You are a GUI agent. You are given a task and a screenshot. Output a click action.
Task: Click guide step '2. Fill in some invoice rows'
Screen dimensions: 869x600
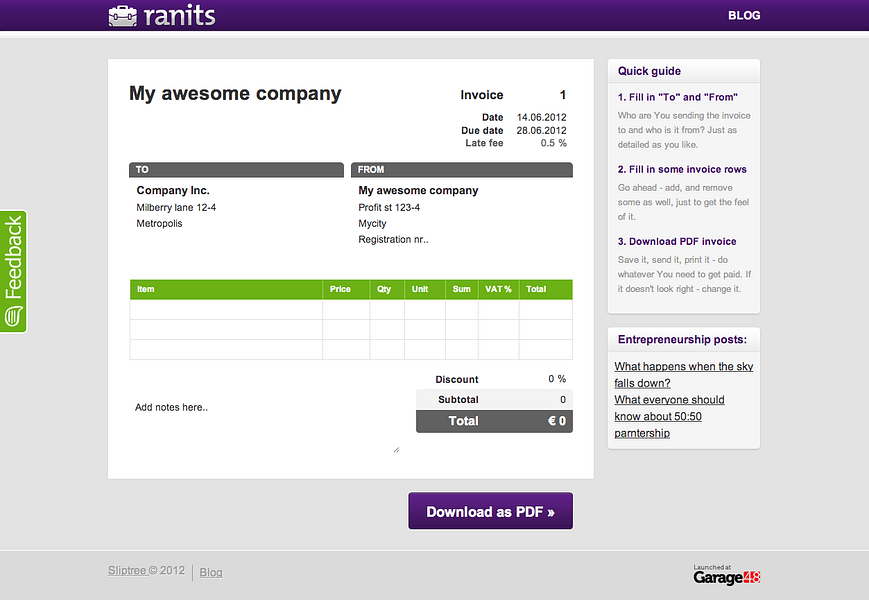tap(682, 170)
